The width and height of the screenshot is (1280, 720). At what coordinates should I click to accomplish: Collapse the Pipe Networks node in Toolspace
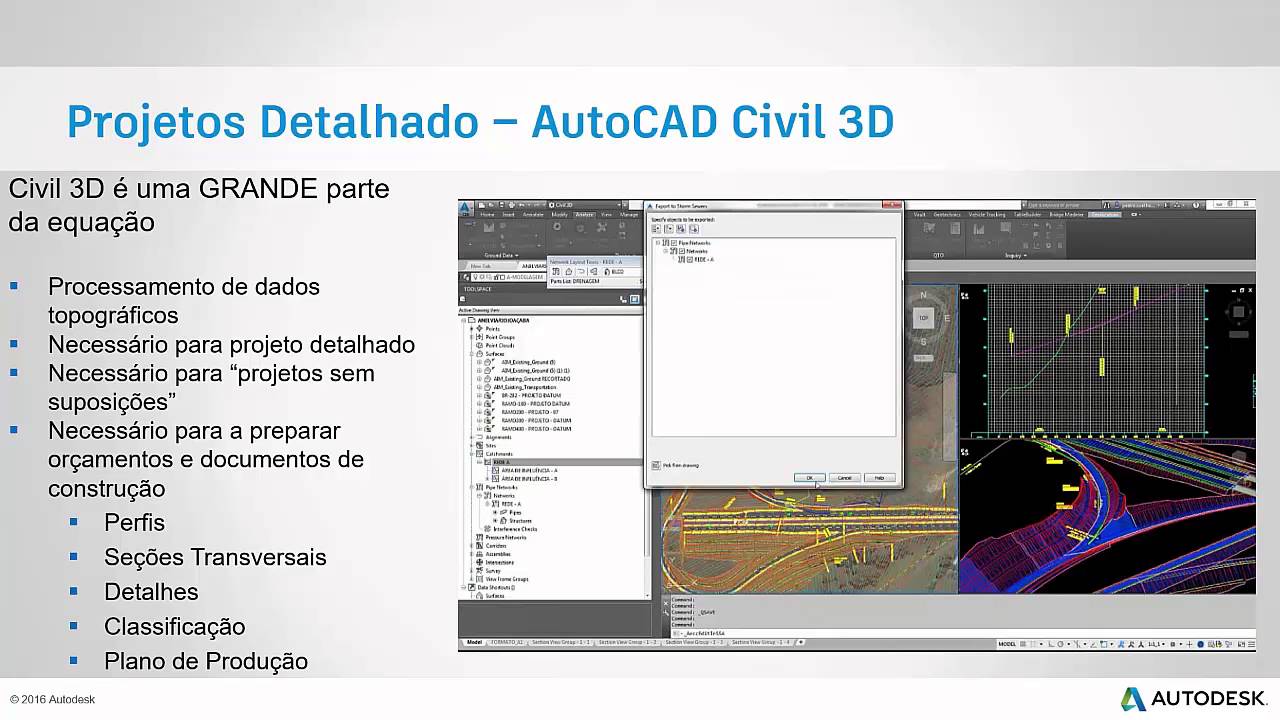coord(471,487)
